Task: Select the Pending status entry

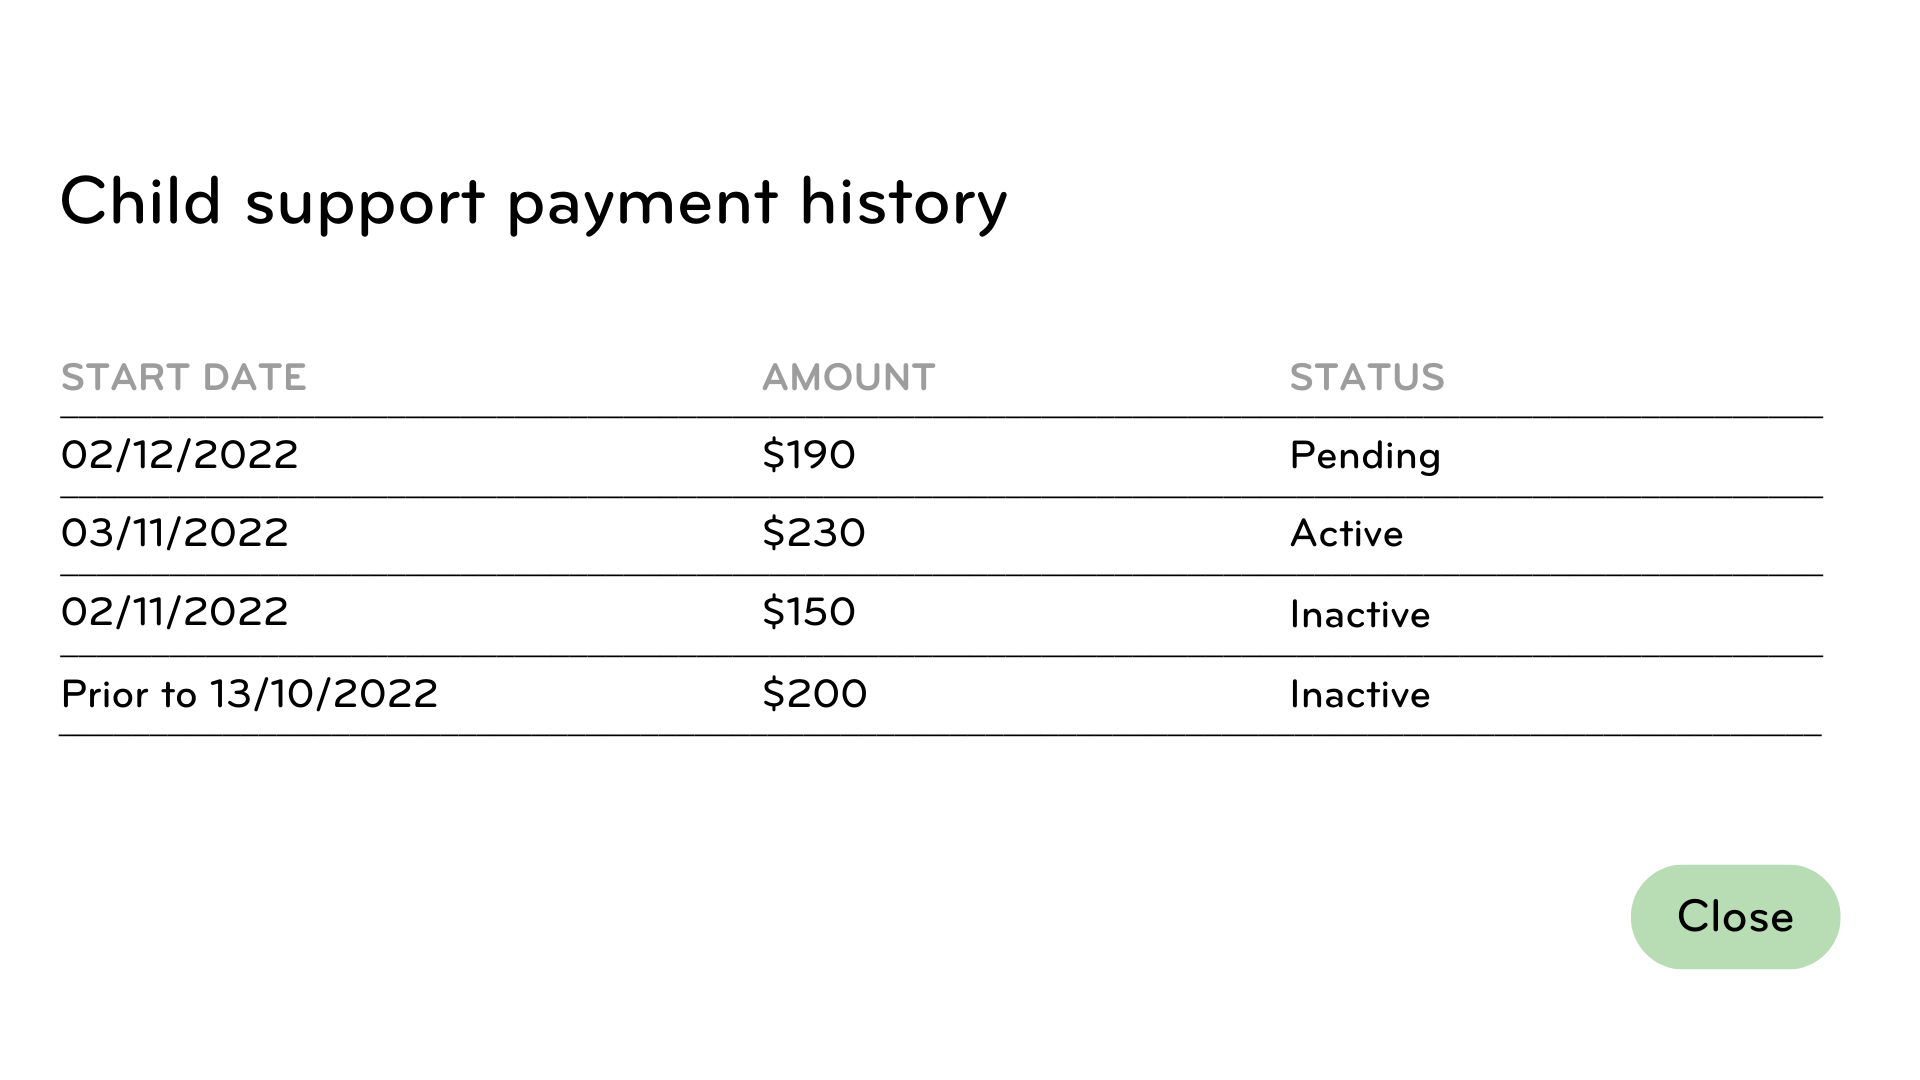Action: (1366, 455)
